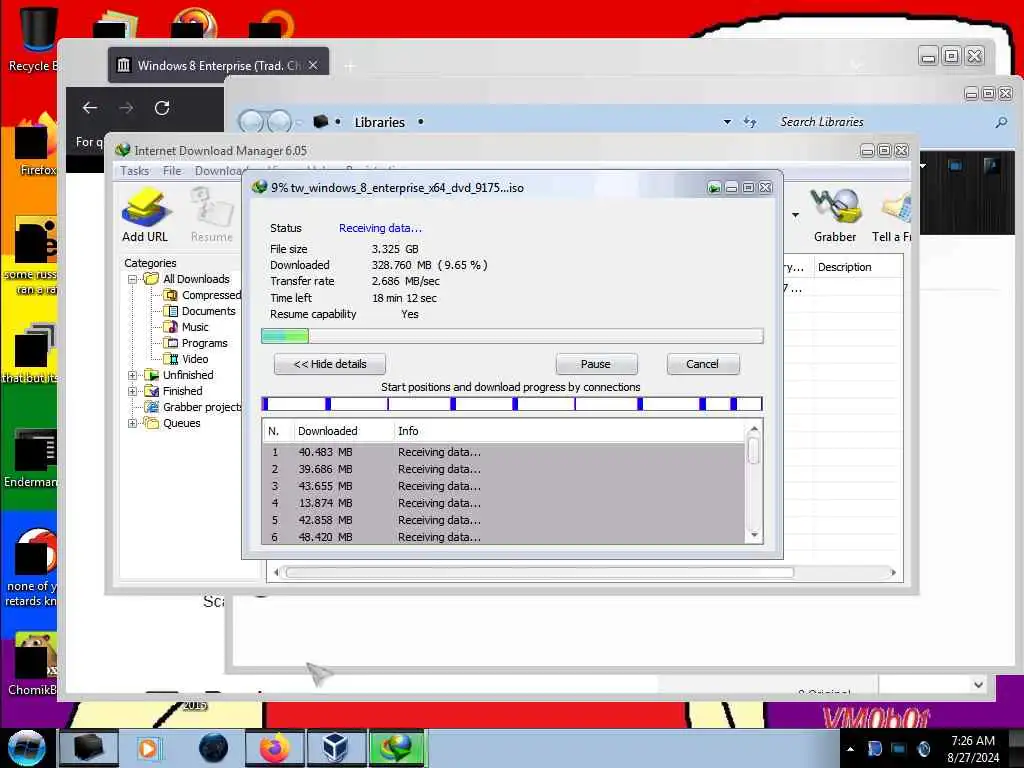Click the Tell a Friend toolbar icon
This screenshot has width=1024, height=768.
click(x=892, y=214)
